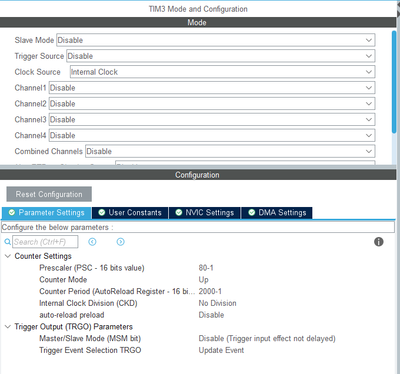Click the Mode section header bar
Viewport: 400px width, 374px height.
tap(198, 23)
